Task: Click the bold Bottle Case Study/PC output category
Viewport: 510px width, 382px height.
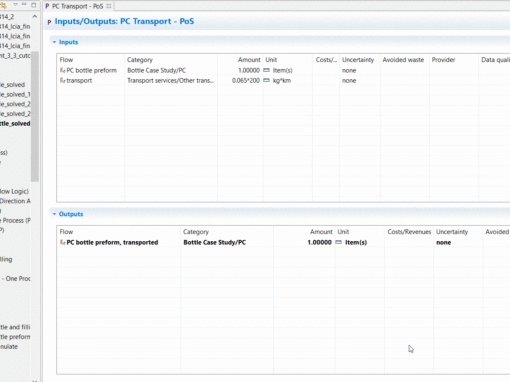Action: click(x=214, y=242)
